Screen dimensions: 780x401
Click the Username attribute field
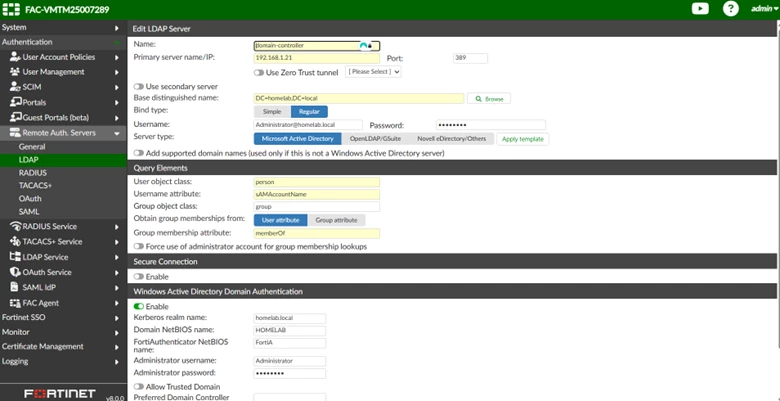316,195
